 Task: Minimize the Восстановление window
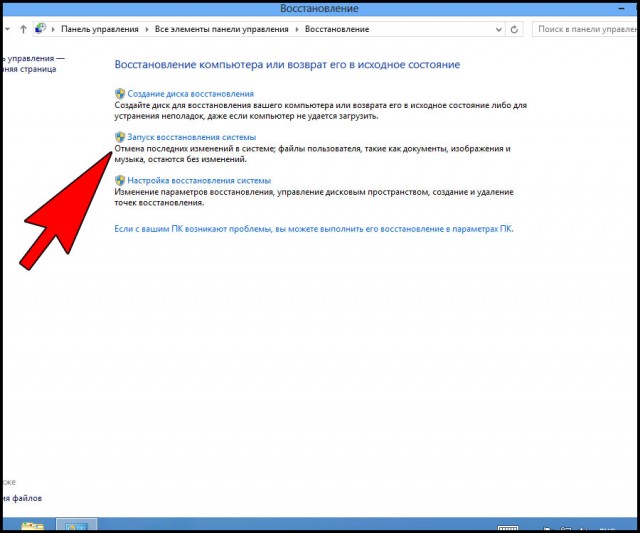(x=622, y=9)
